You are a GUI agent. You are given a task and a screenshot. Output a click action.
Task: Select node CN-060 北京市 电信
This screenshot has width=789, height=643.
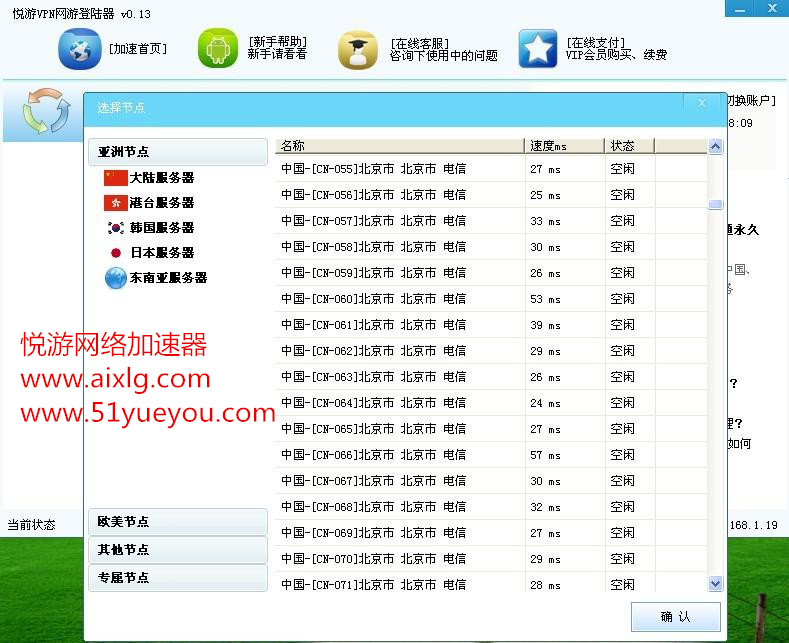(491, 299)
